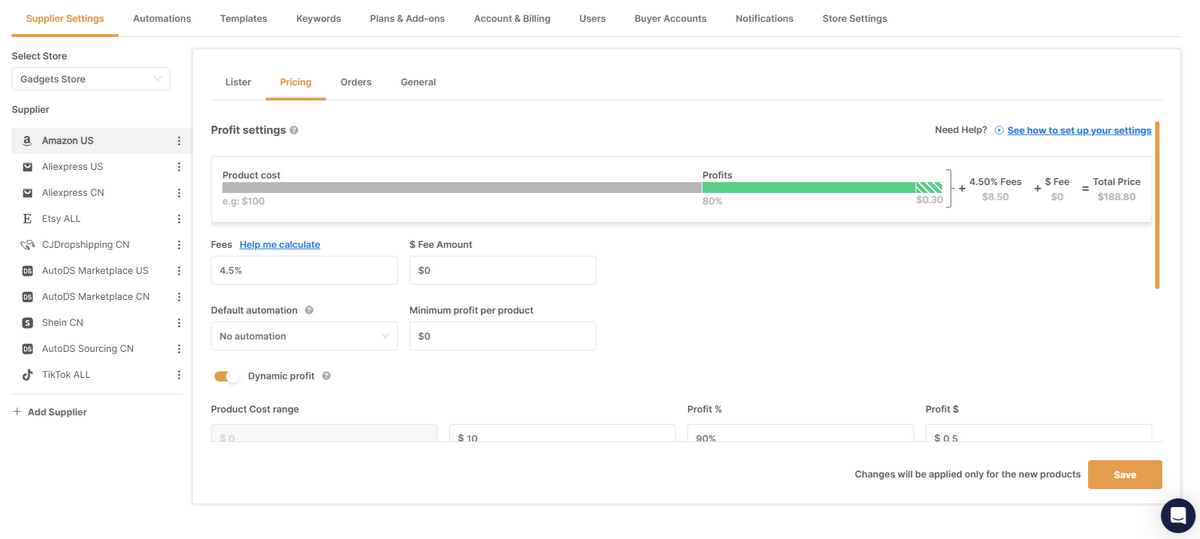1200x539 pixels.
Task: Select AutoDS Marketplace CN supplier
Action: coord(96,297)
